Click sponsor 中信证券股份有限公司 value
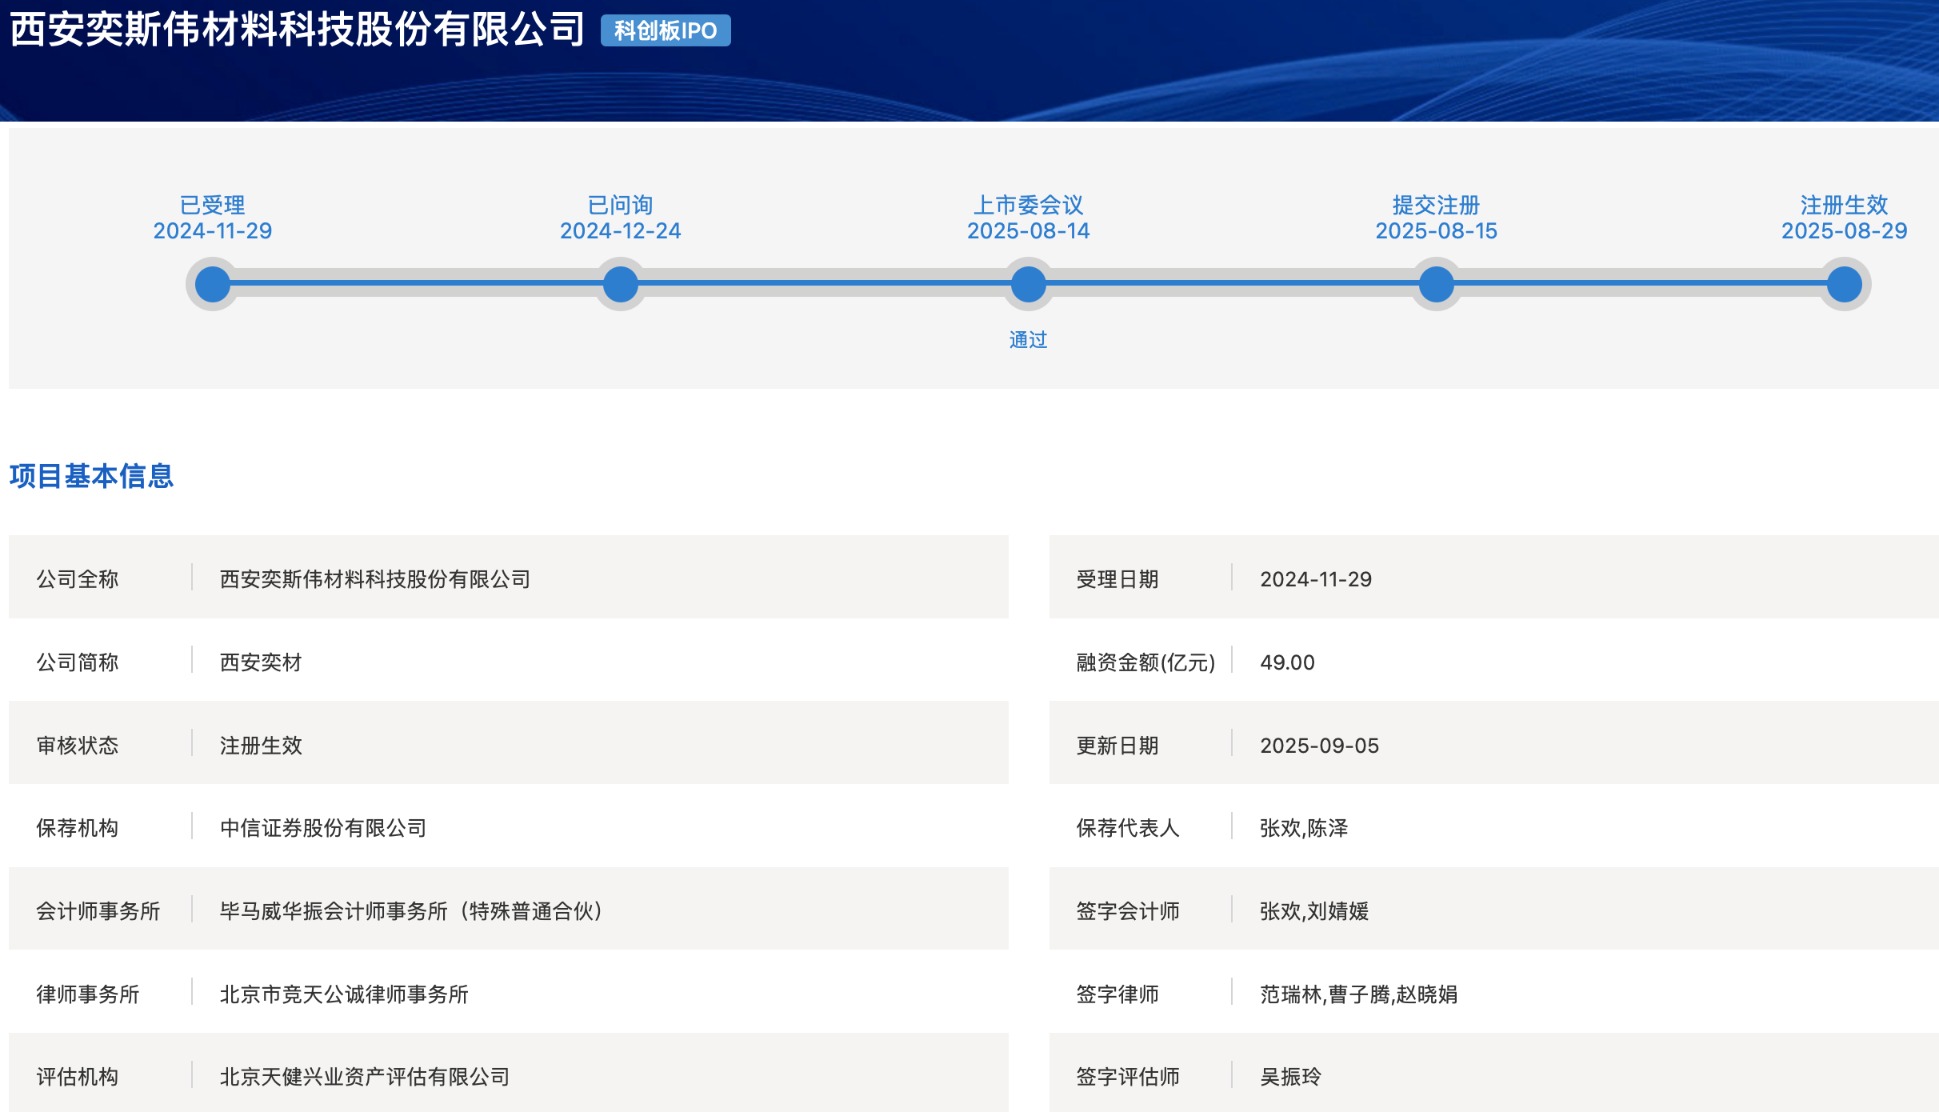This screenshot has height=1112, width=1939. pyautogui.click(x=323, y=828)
